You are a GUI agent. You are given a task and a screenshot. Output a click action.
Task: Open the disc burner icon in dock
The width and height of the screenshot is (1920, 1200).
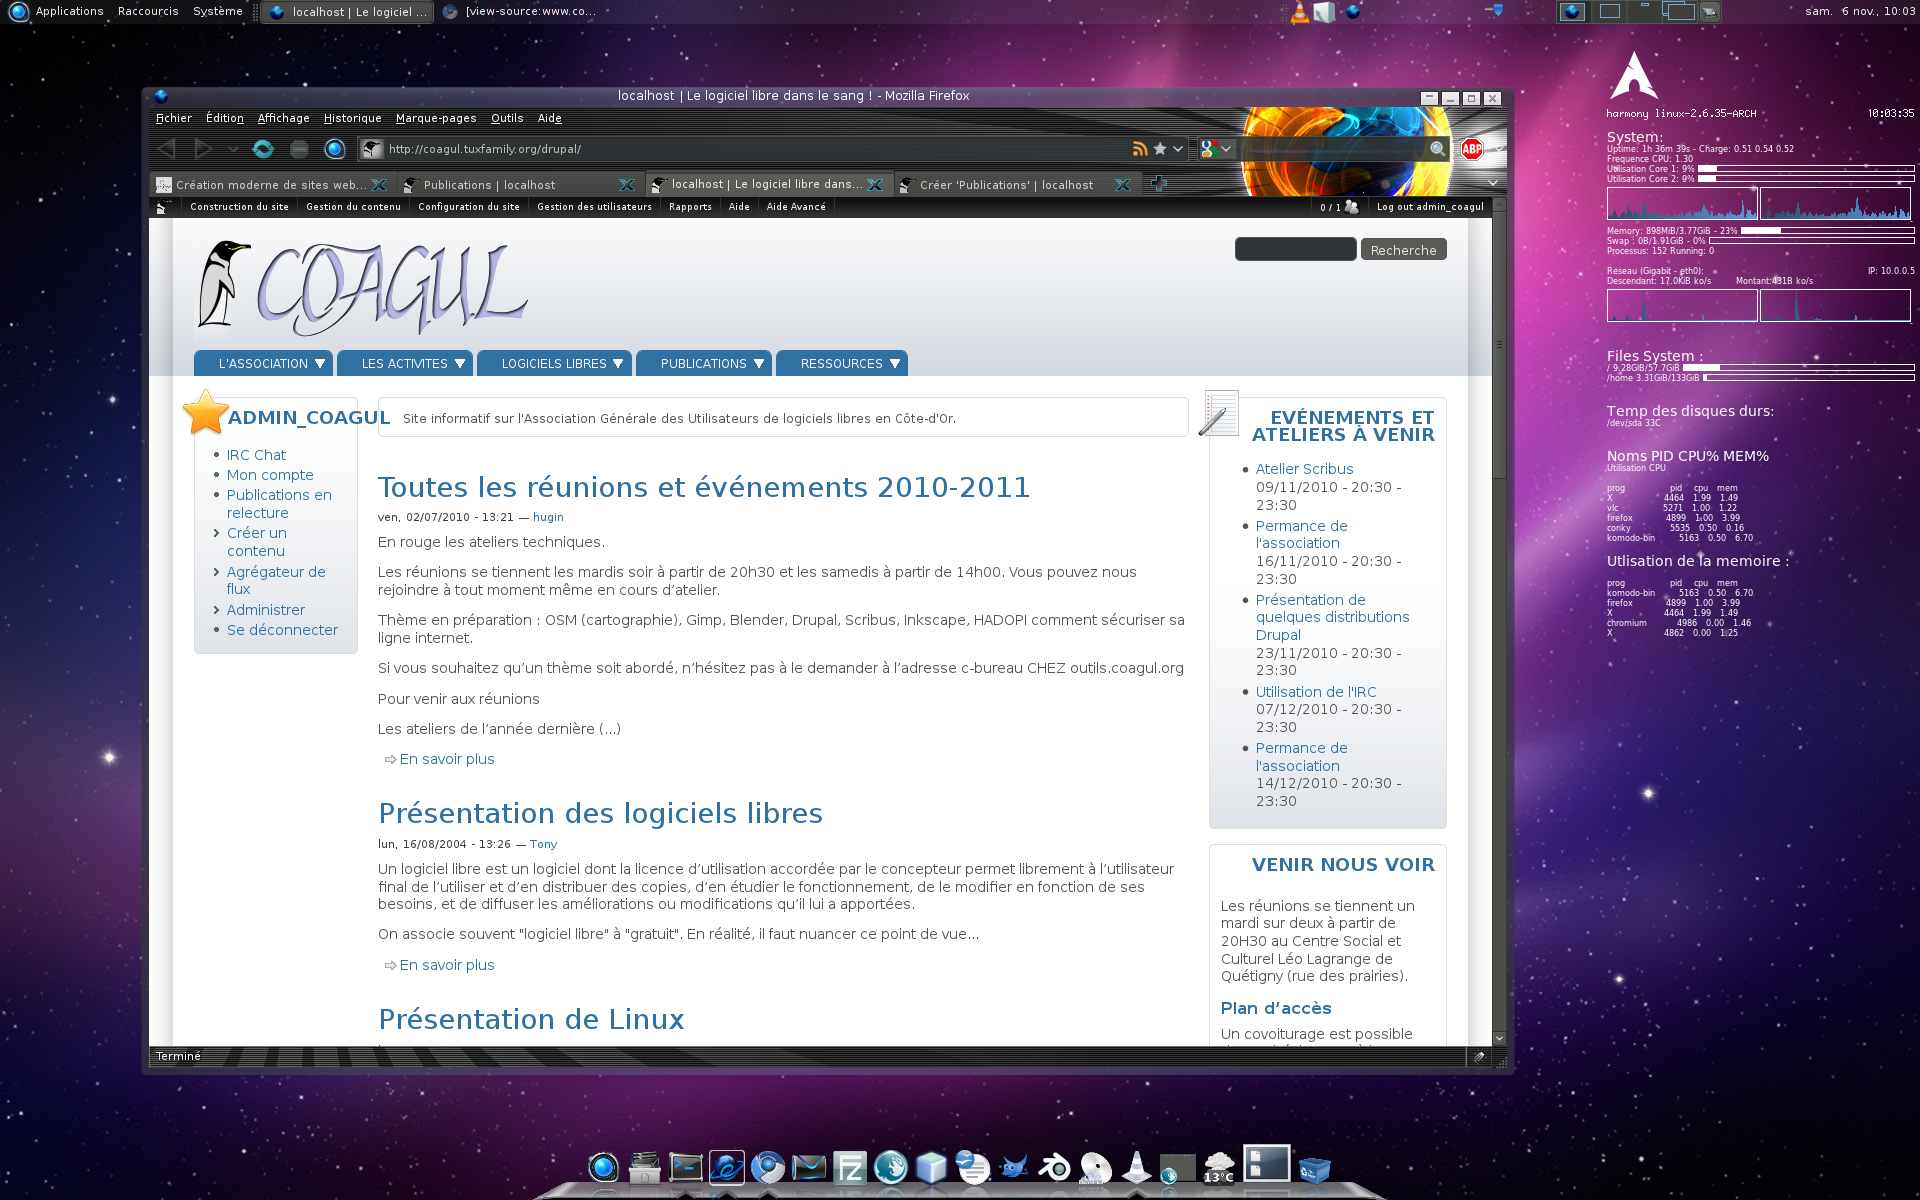click(x=1096, y=1167)
